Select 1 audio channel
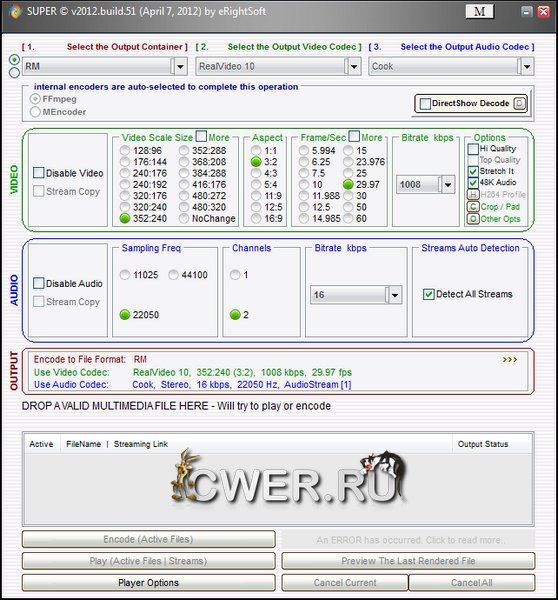558x600 pixels. [x=235, y=275]
